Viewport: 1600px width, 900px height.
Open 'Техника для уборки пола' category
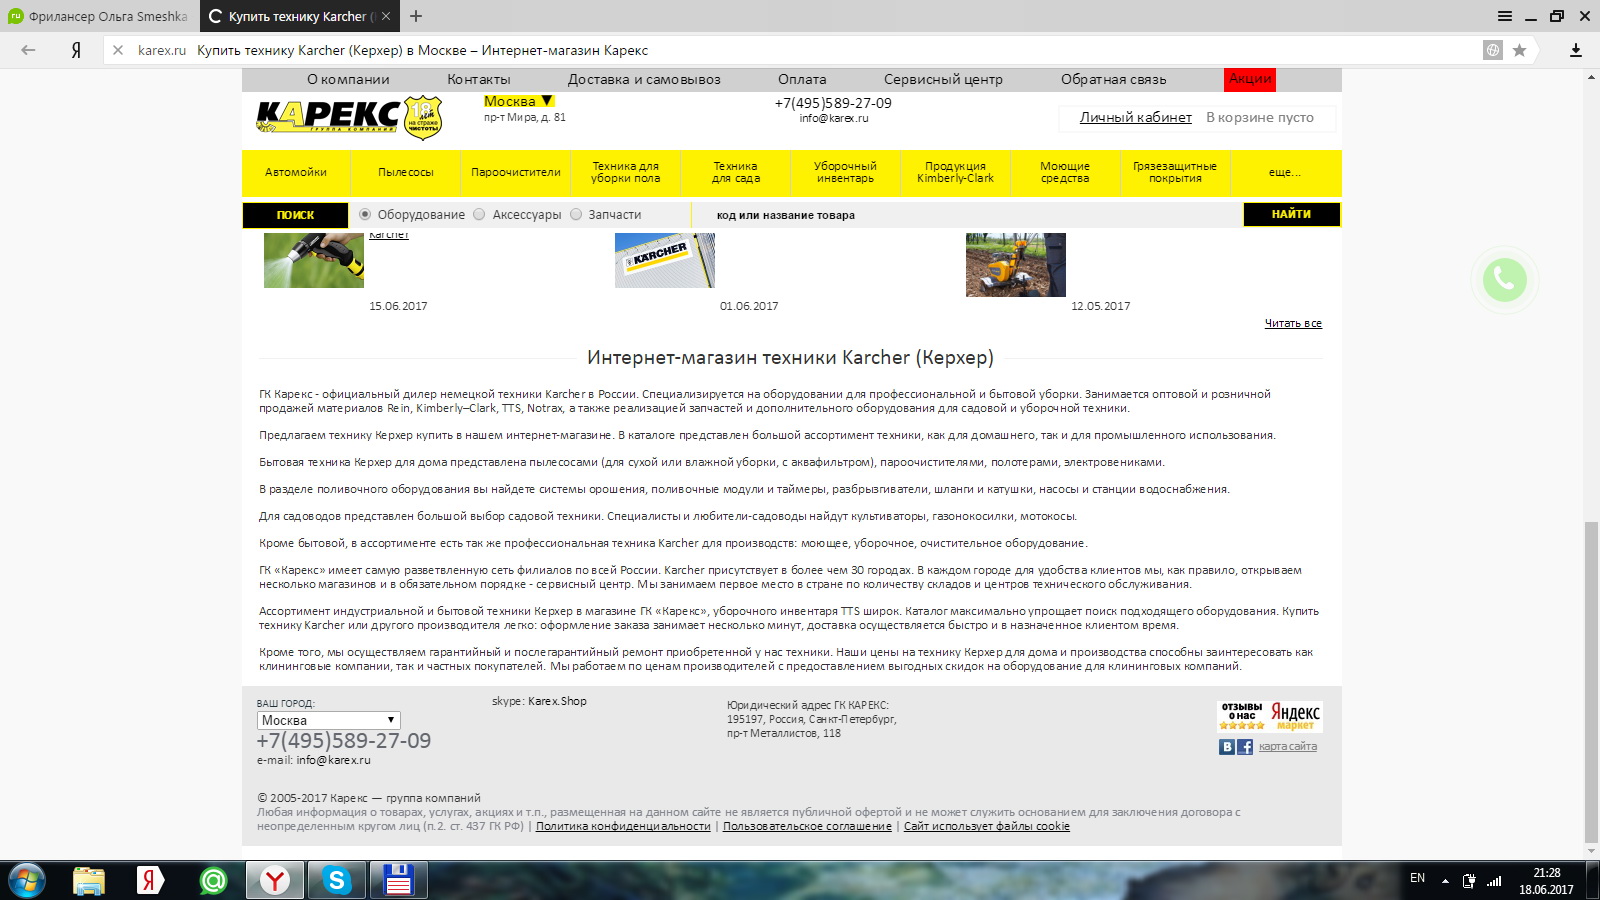626,172
